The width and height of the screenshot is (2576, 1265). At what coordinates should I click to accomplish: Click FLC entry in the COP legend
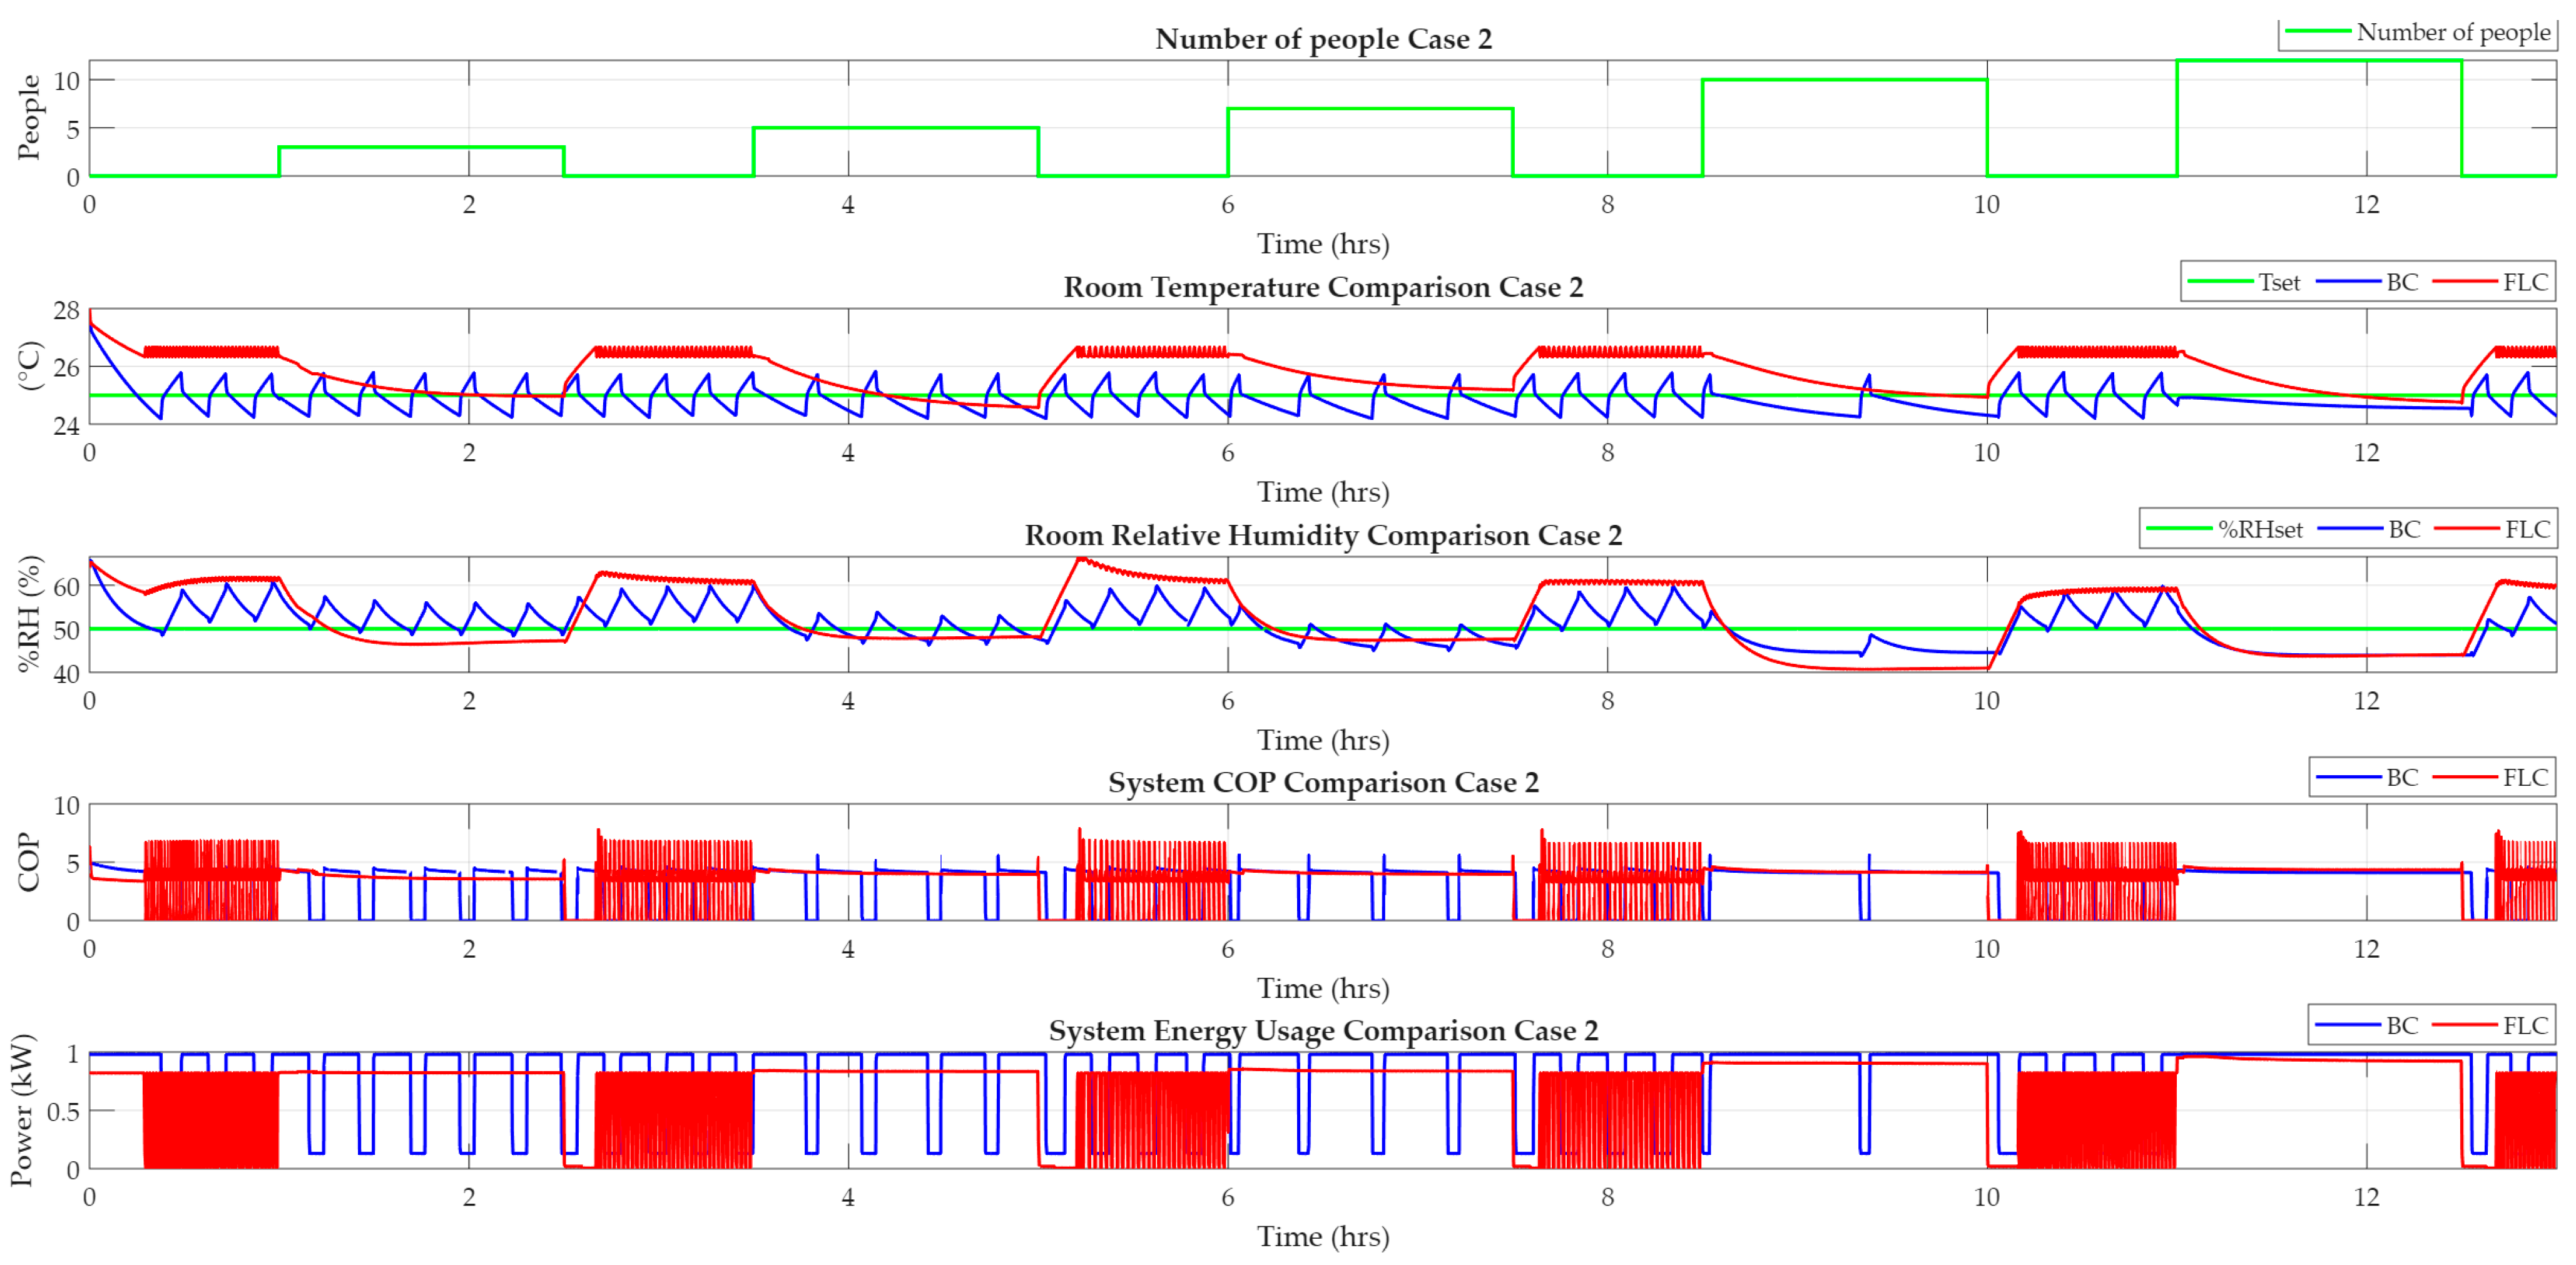pos(2490,777)
